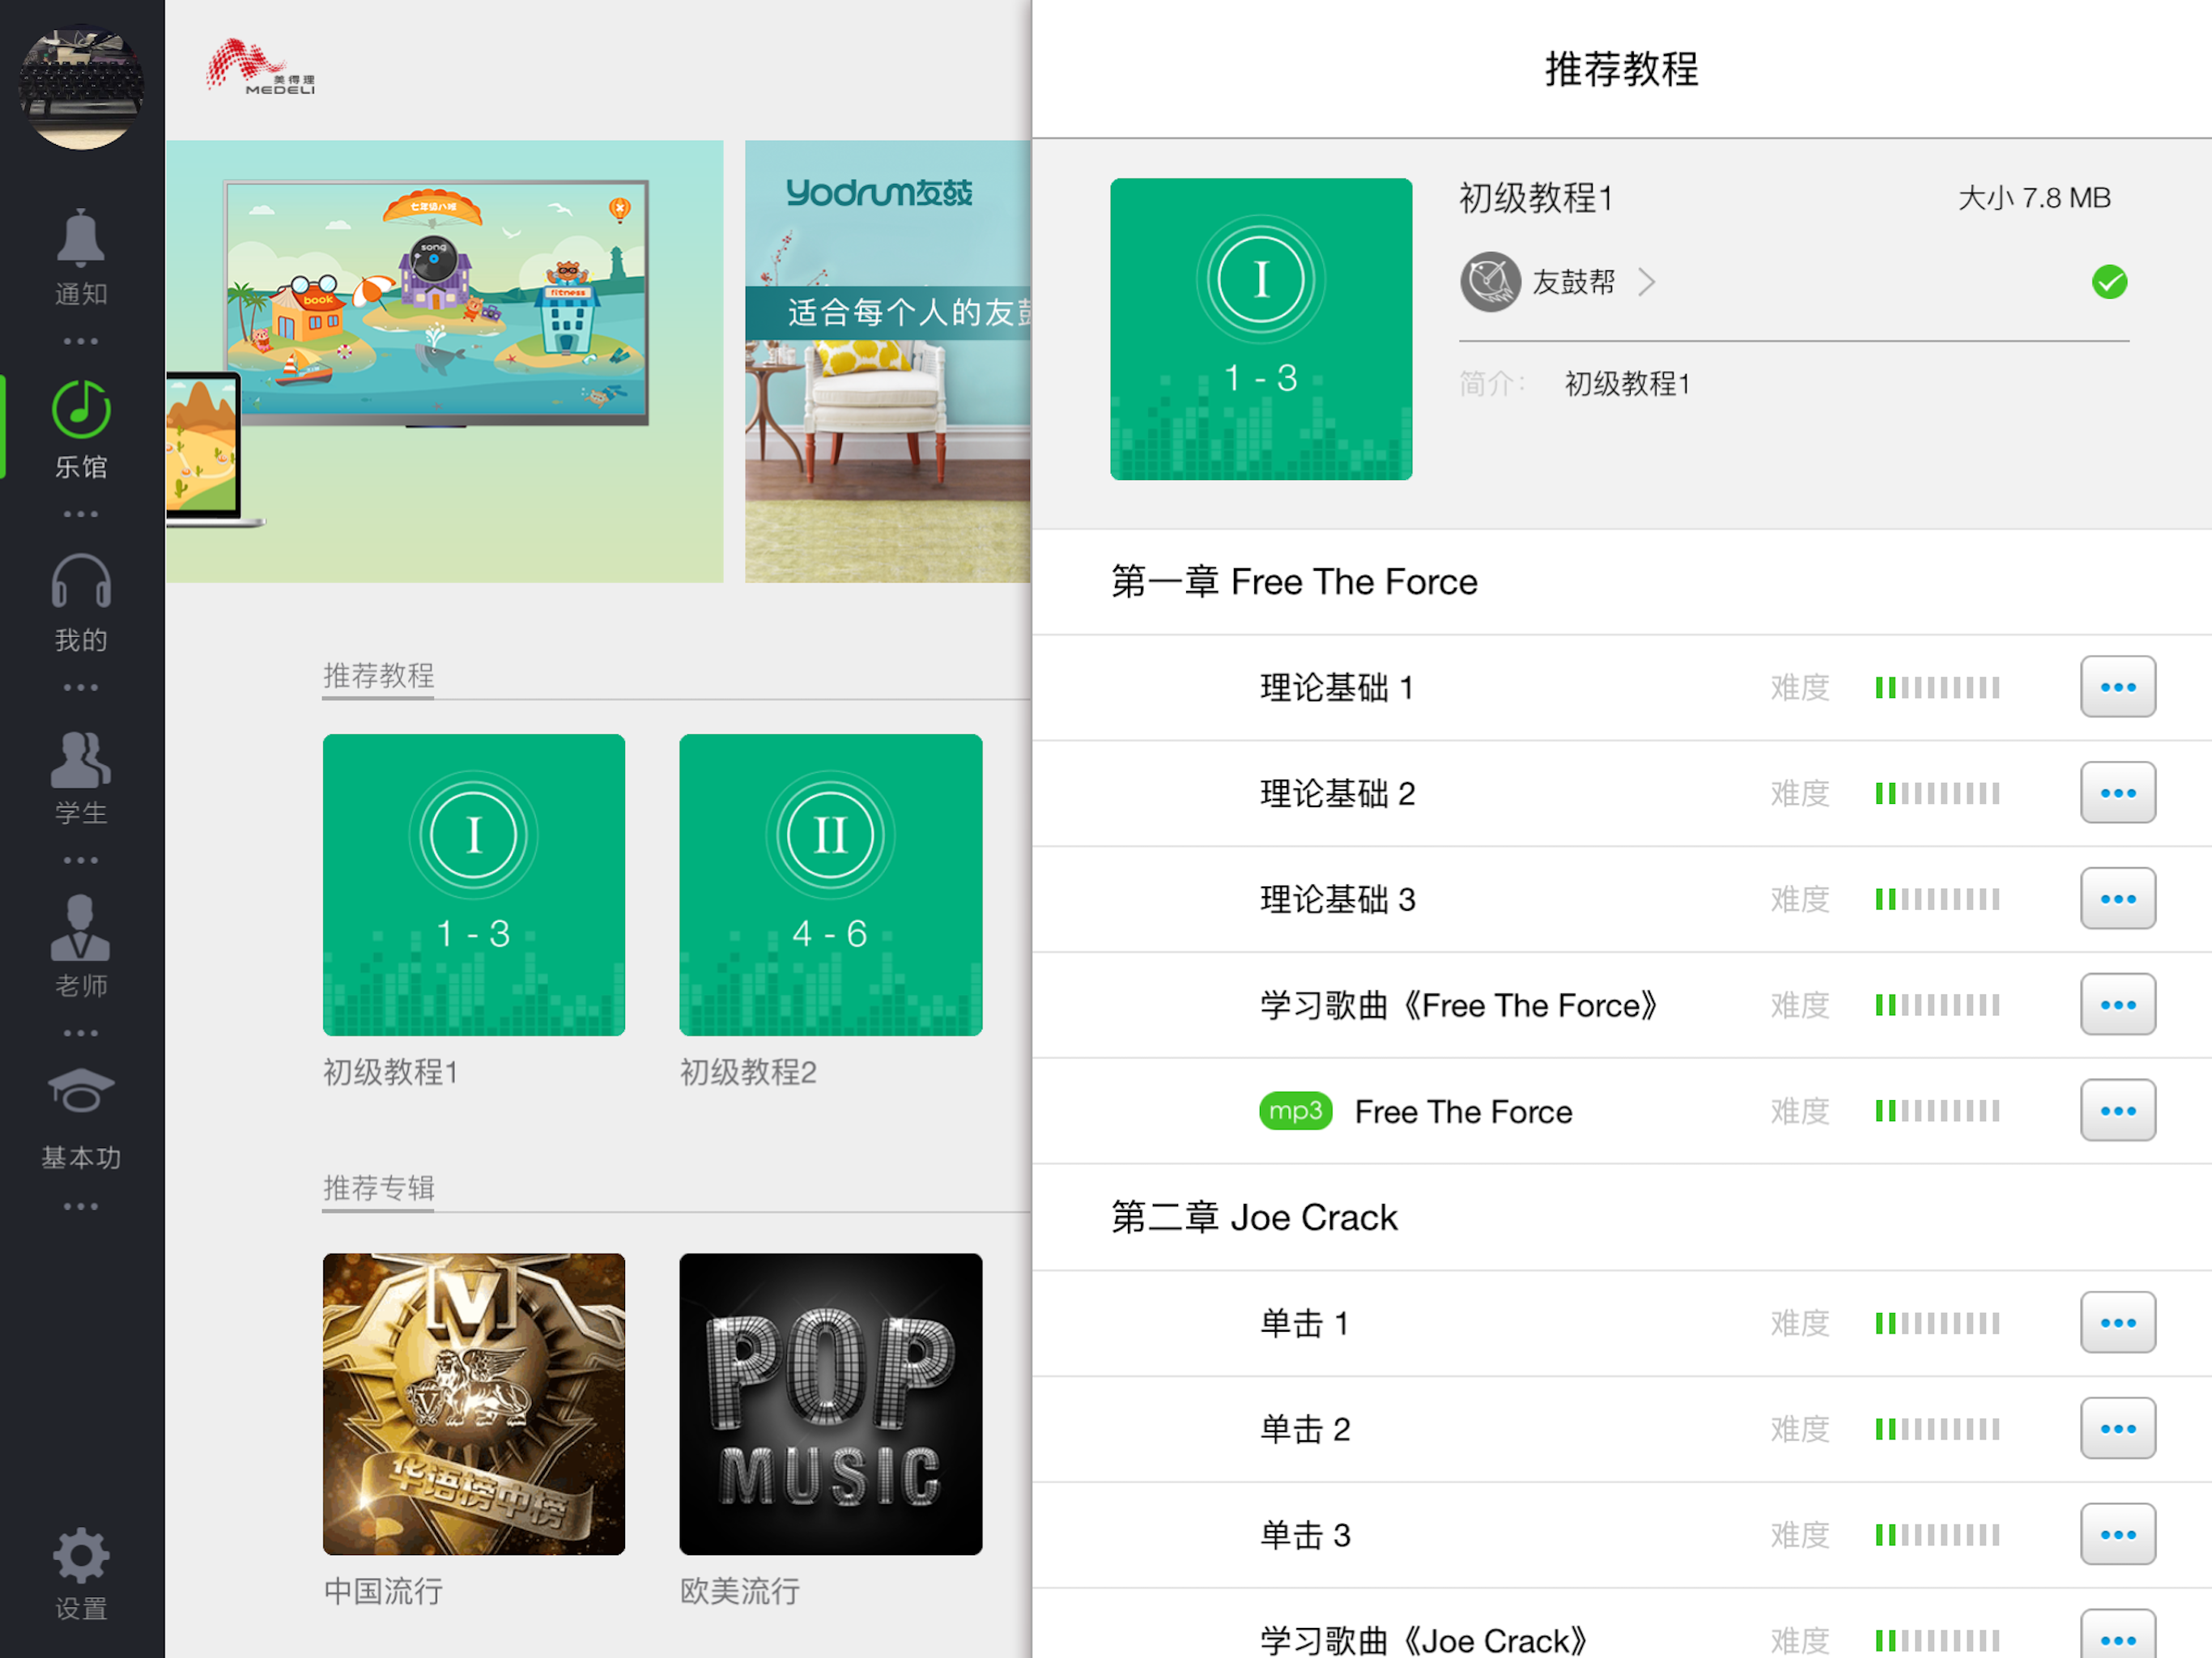This screenshot has width=2212, height=1658.
Task: Click the Yodrum 友鼓 banner
Action: point(888,361)
